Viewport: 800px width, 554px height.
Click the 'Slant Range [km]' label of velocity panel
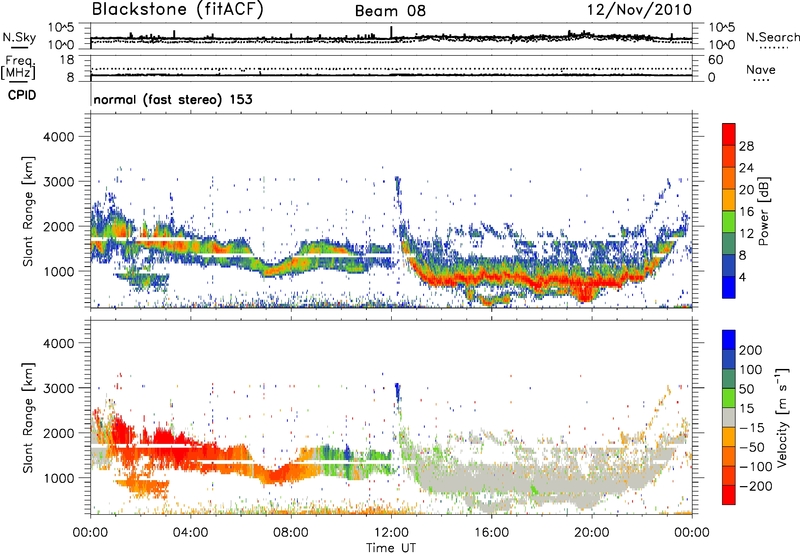[28, 418]
